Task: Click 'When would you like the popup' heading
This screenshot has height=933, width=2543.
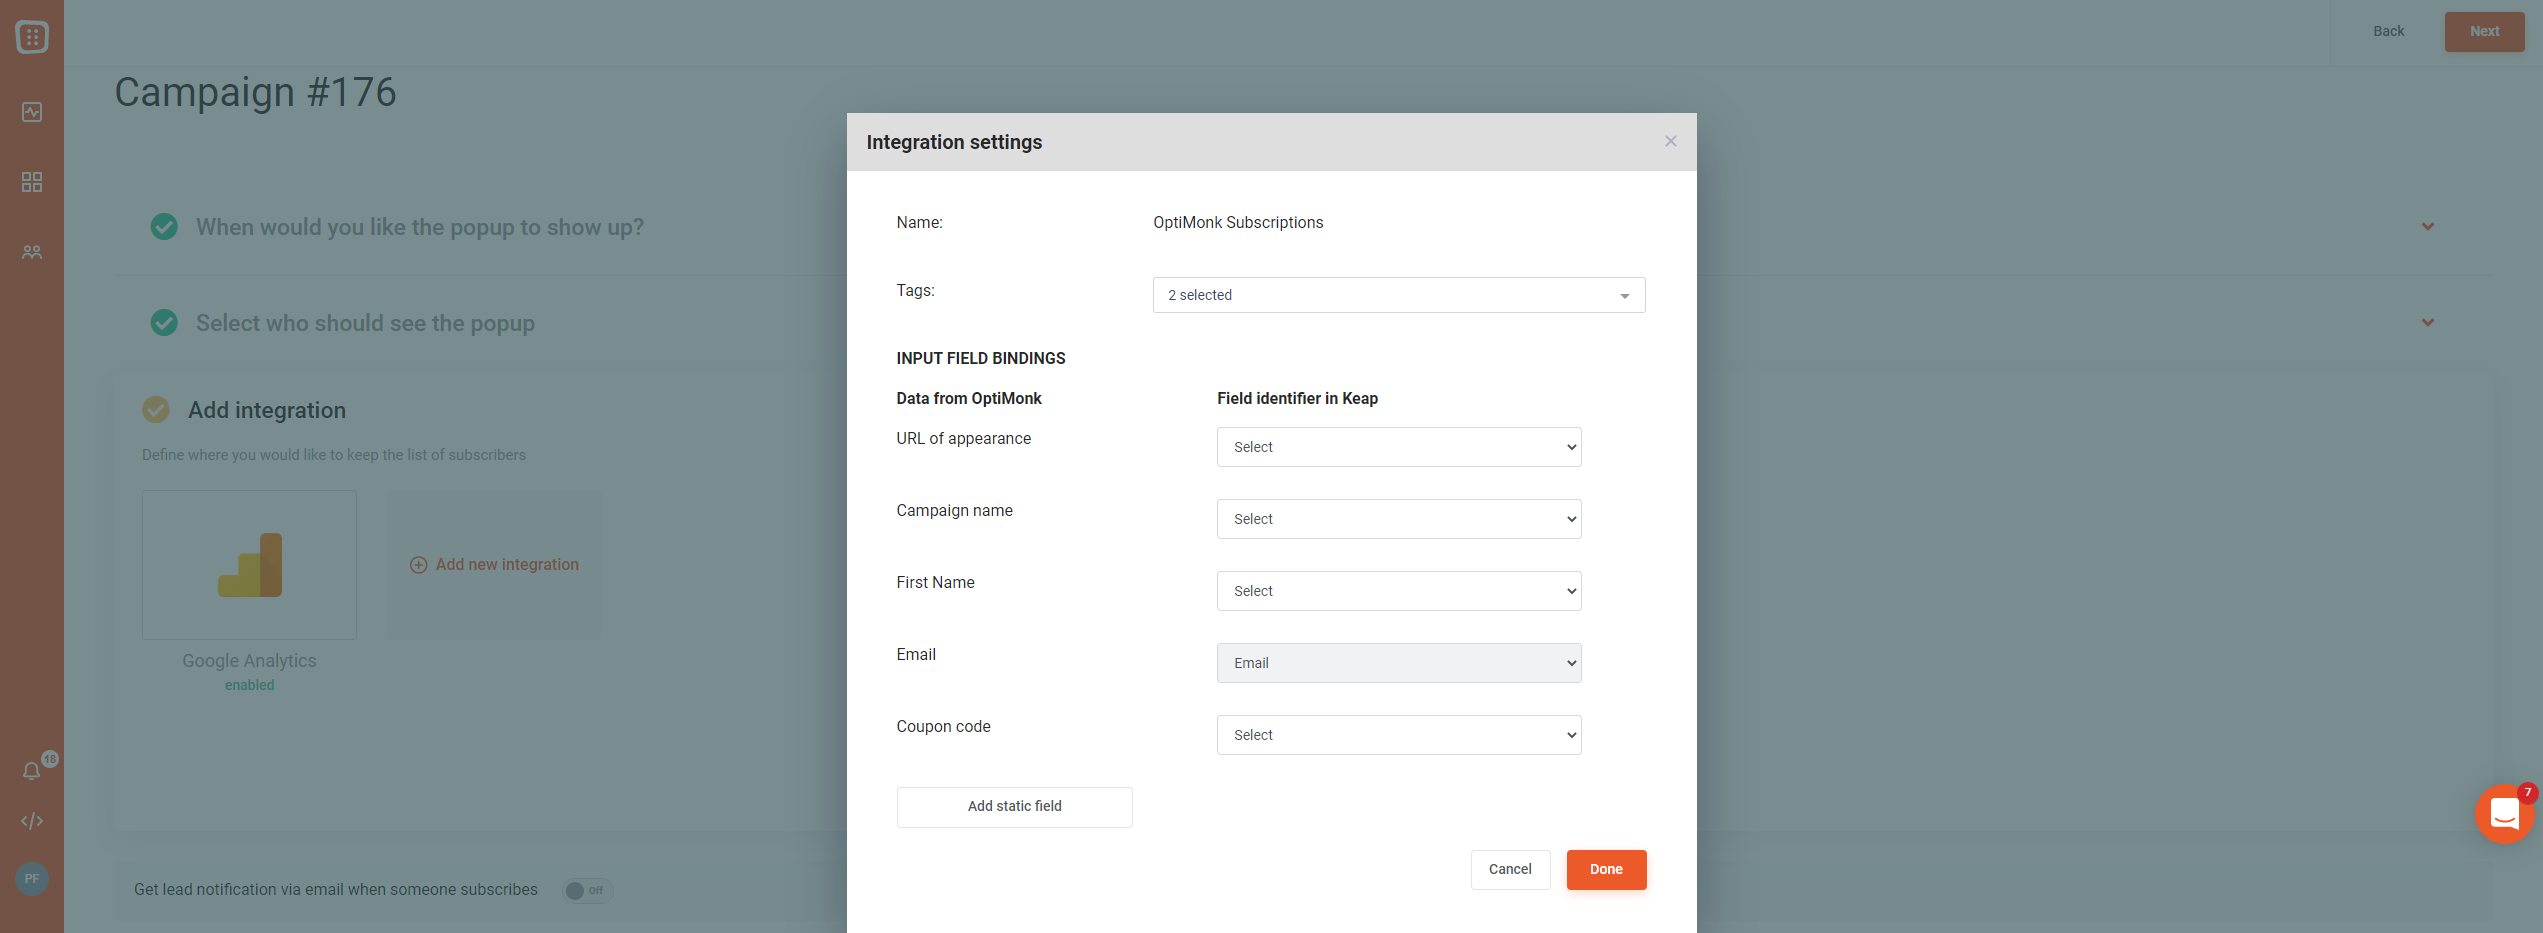Action: 420,227
